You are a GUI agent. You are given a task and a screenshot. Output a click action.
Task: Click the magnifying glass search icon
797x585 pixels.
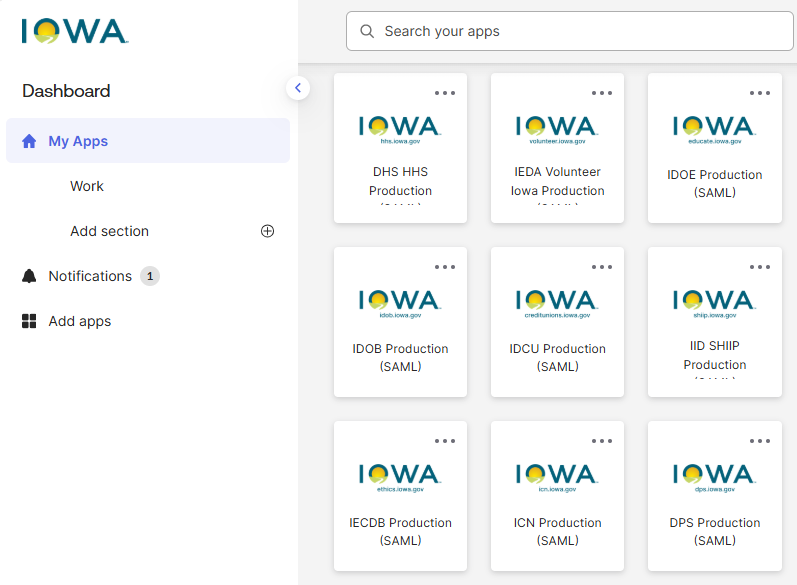367,31
